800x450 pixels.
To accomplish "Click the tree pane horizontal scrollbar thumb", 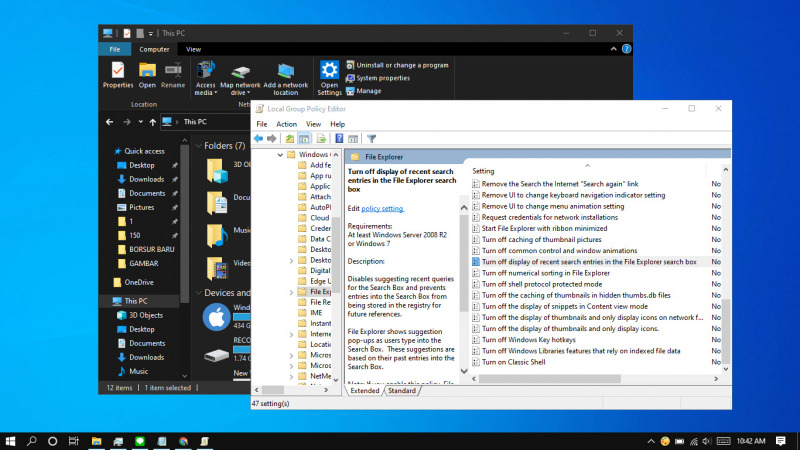I will pos(273,390).
